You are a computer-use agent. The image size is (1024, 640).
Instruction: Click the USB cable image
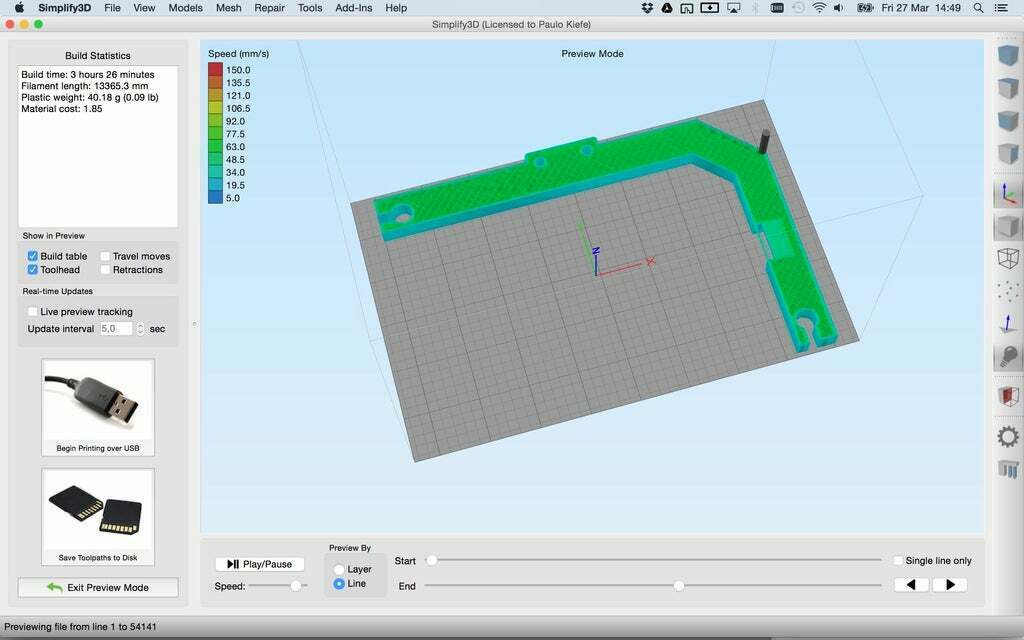point(98,400)
